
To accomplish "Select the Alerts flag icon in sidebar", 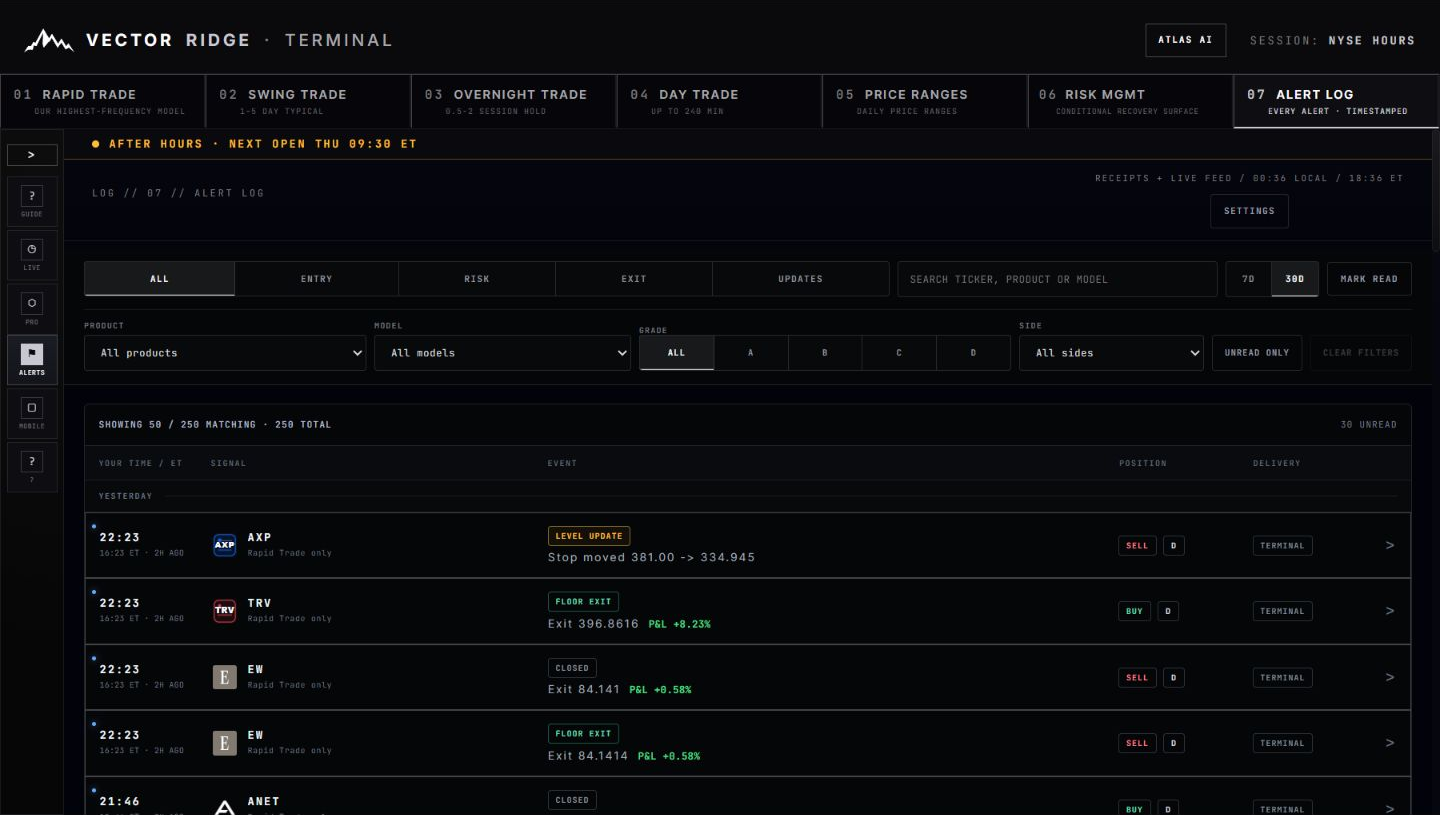I will 32,360.
